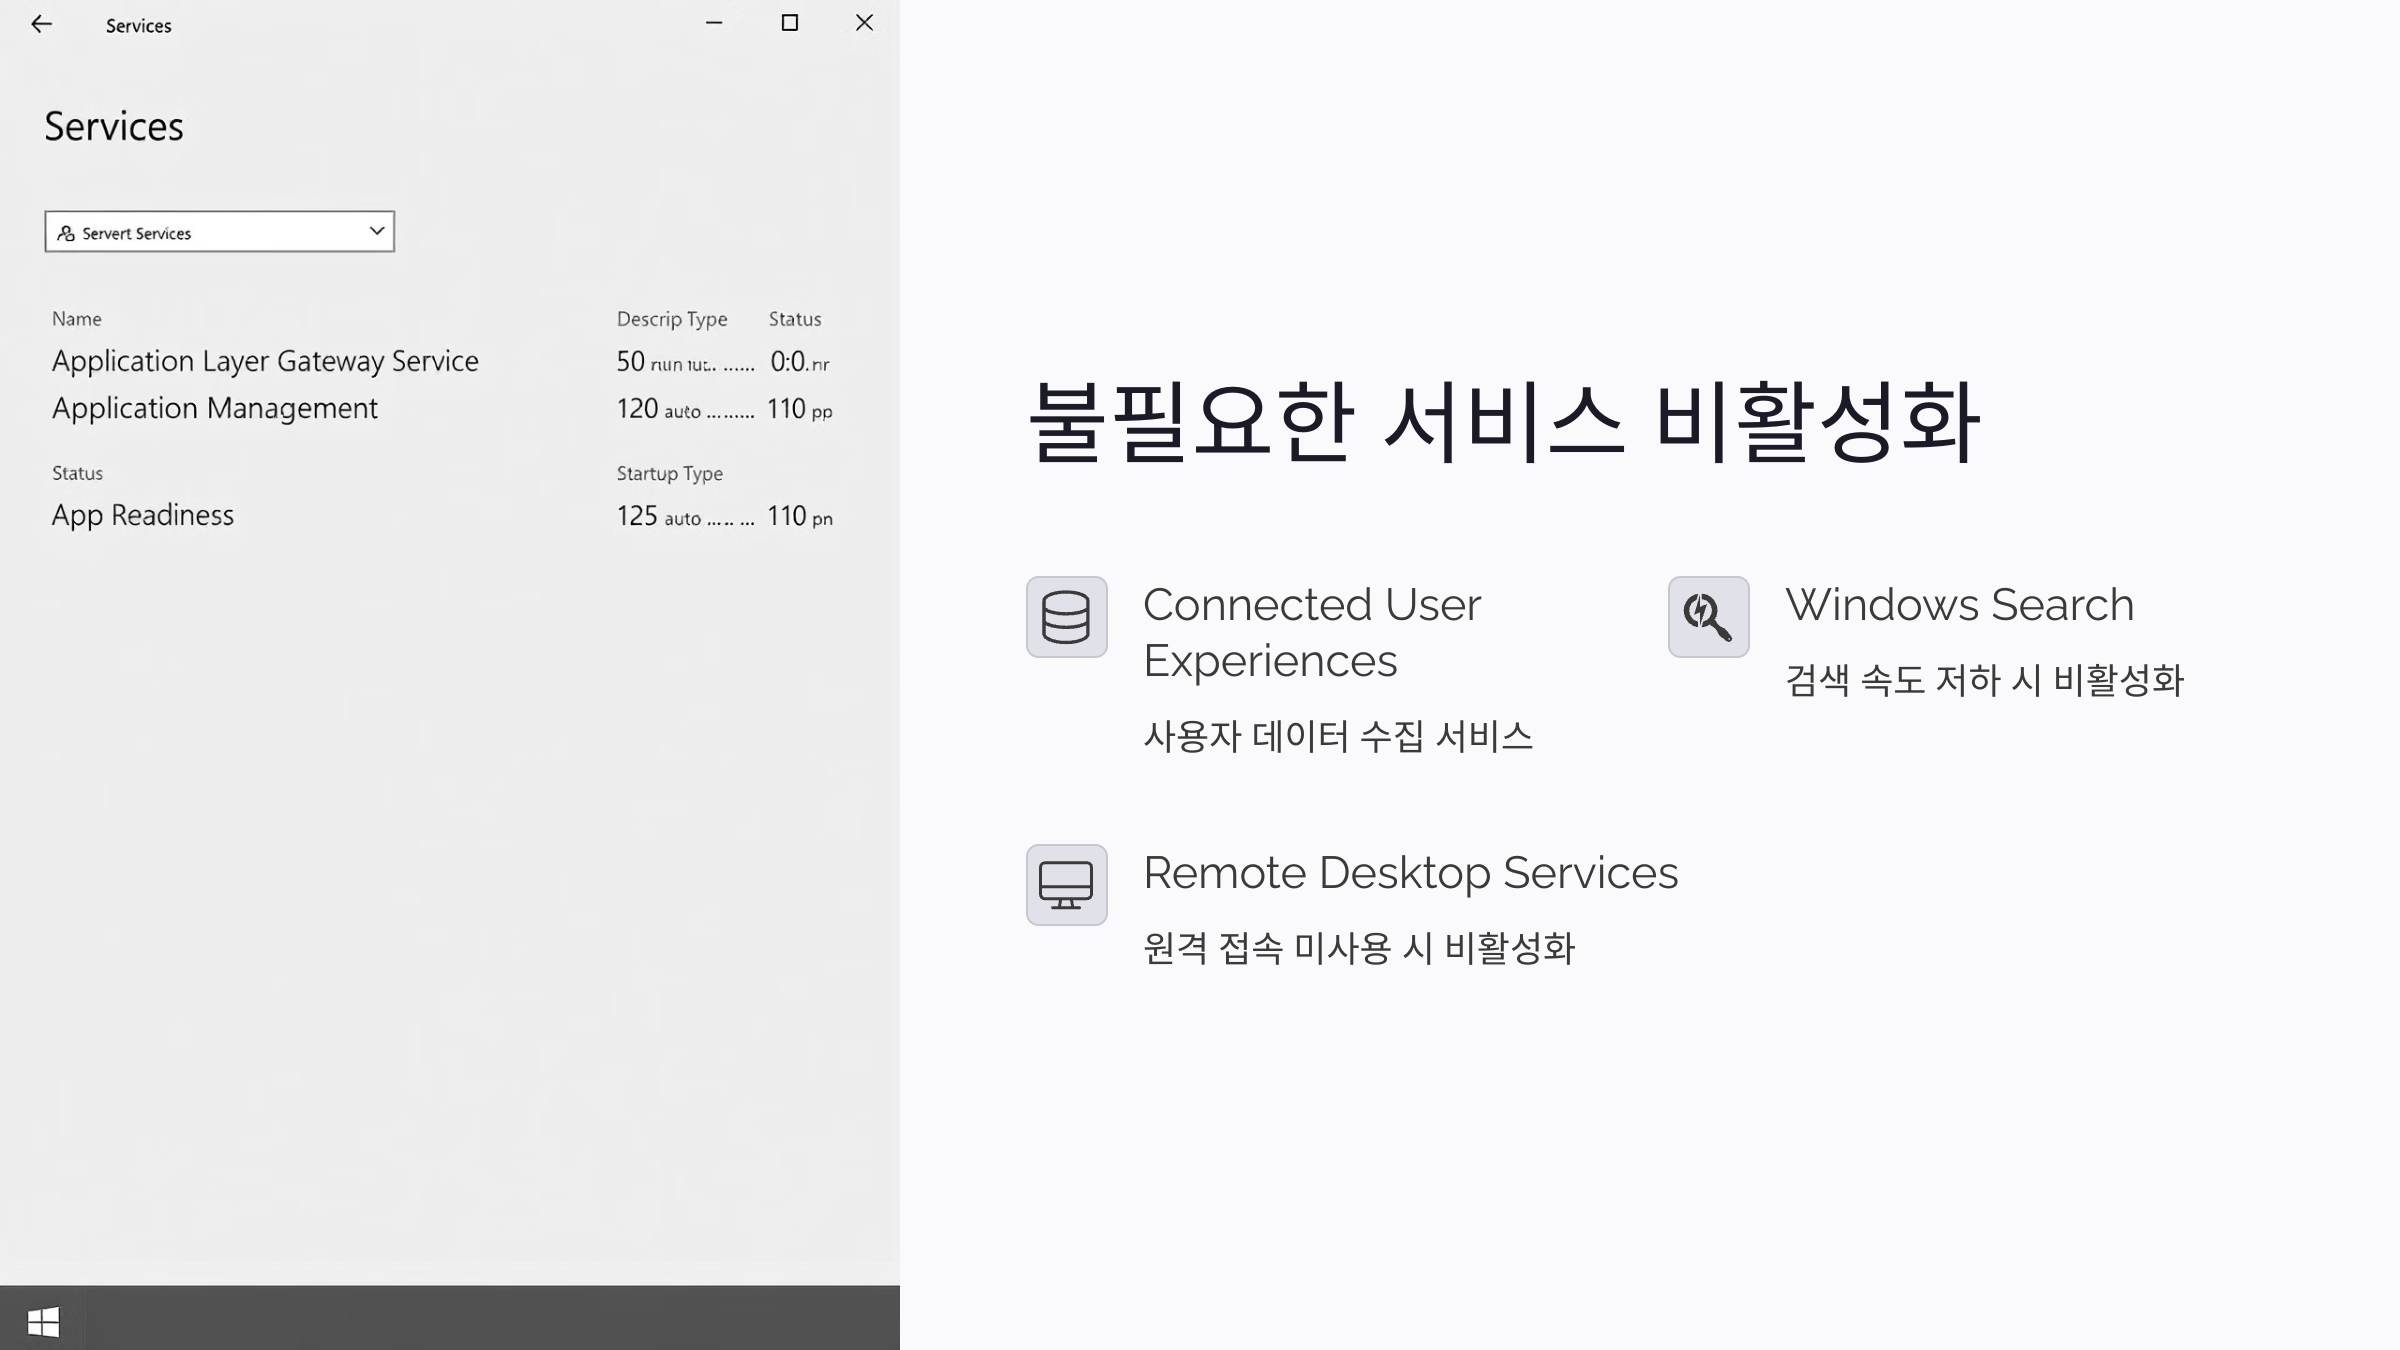Select Application Layer Gateway Service row
This screenshot has width=2400, height=1350.
(x=265, y=361)
